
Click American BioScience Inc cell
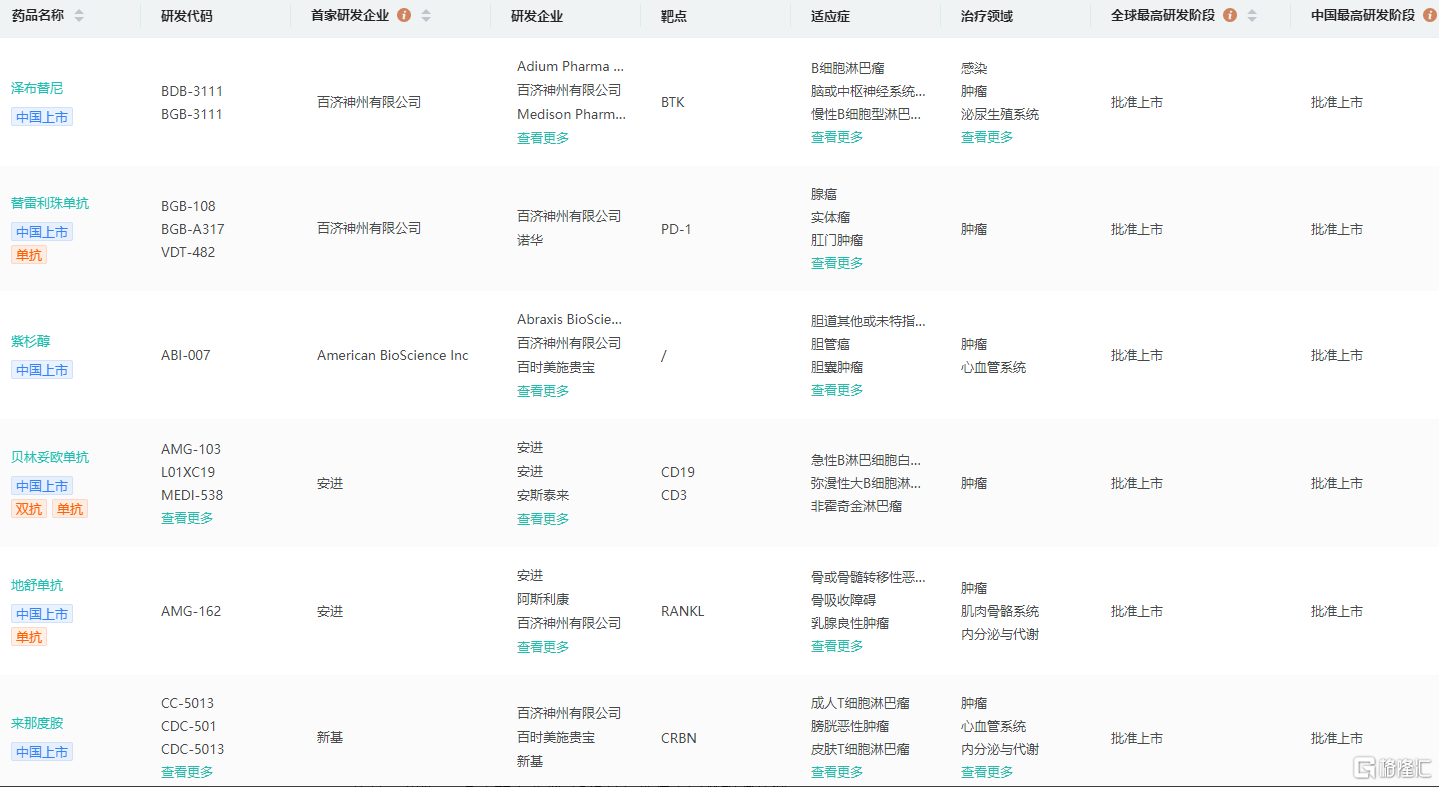pos(393,355)
